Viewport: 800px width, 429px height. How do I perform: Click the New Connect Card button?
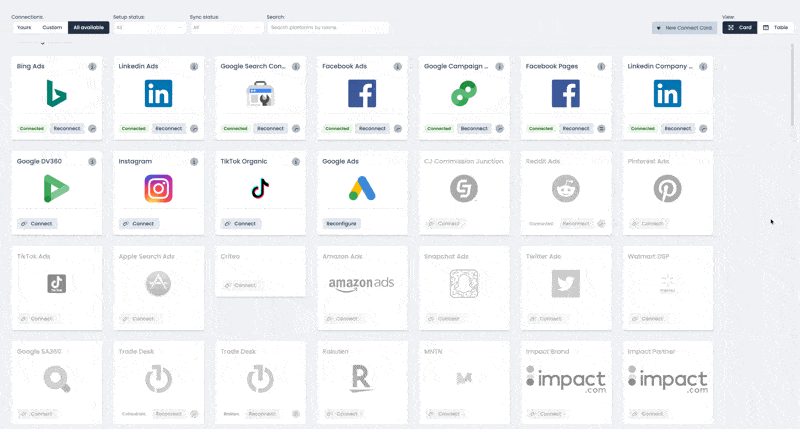pyautogui.click(x=684, y=28)
